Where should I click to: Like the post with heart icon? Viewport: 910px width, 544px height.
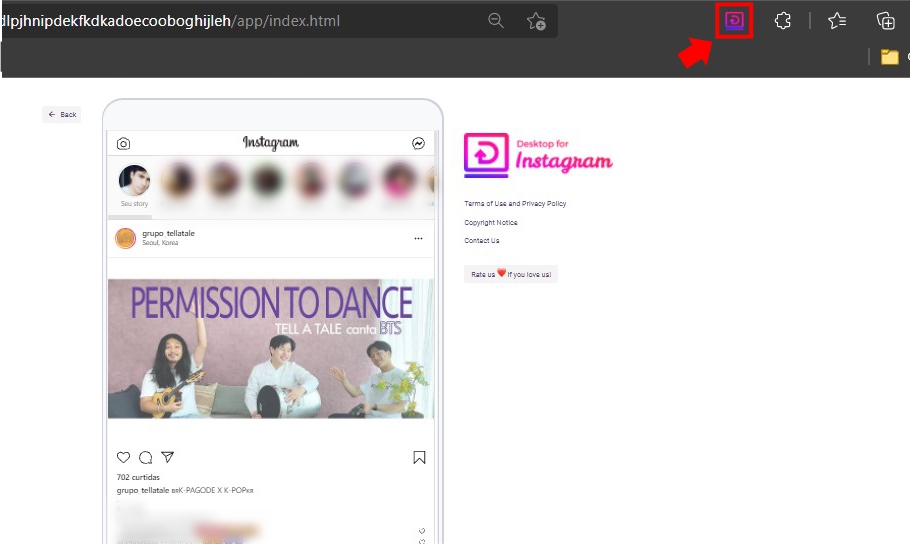(x=123, y=457)
